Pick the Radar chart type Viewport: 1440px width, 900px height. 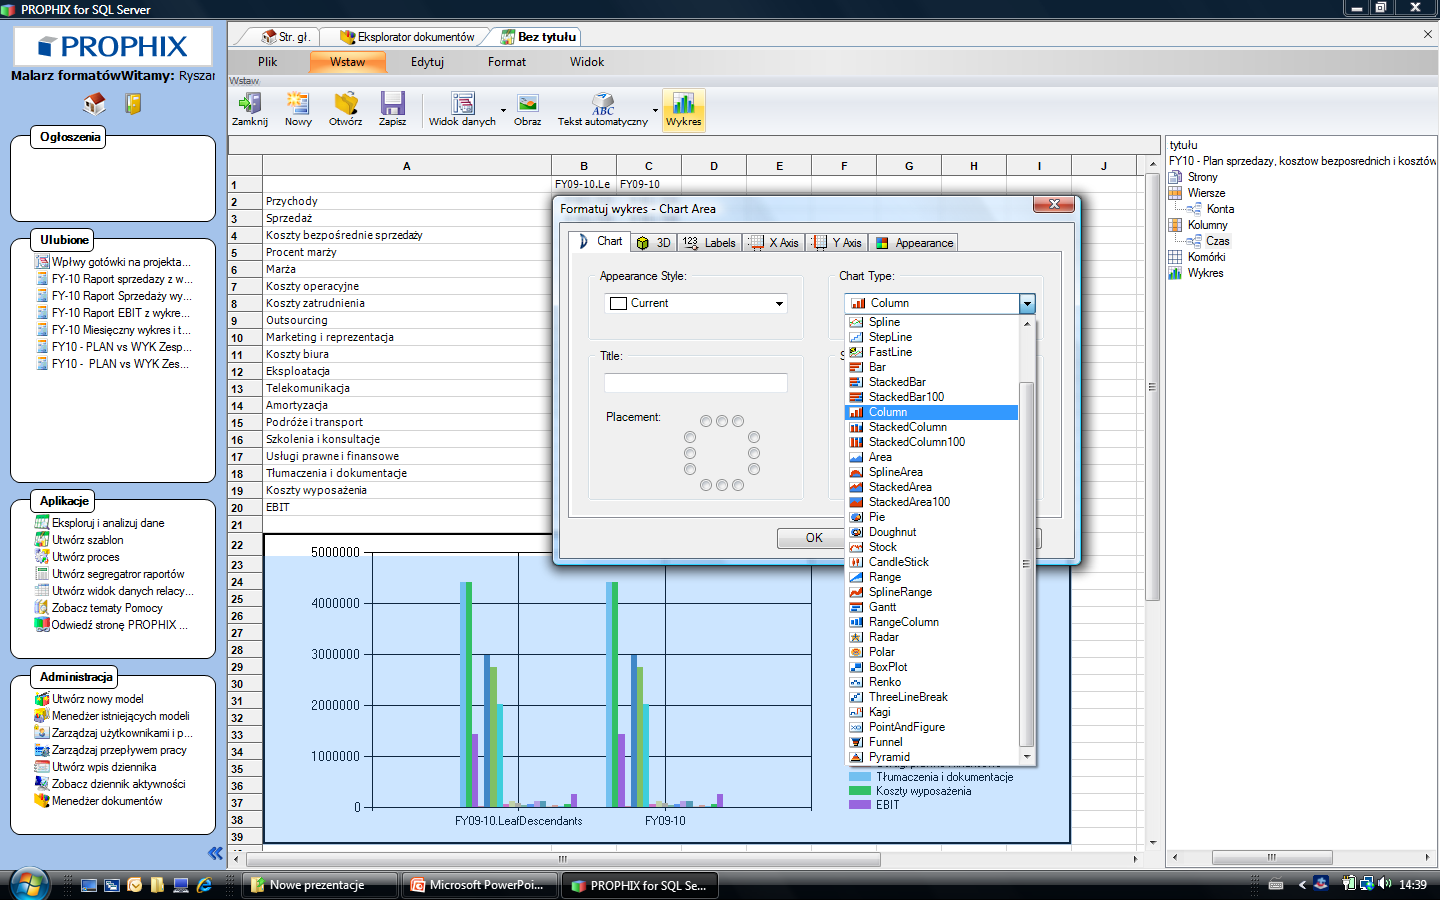coord(883,637)
